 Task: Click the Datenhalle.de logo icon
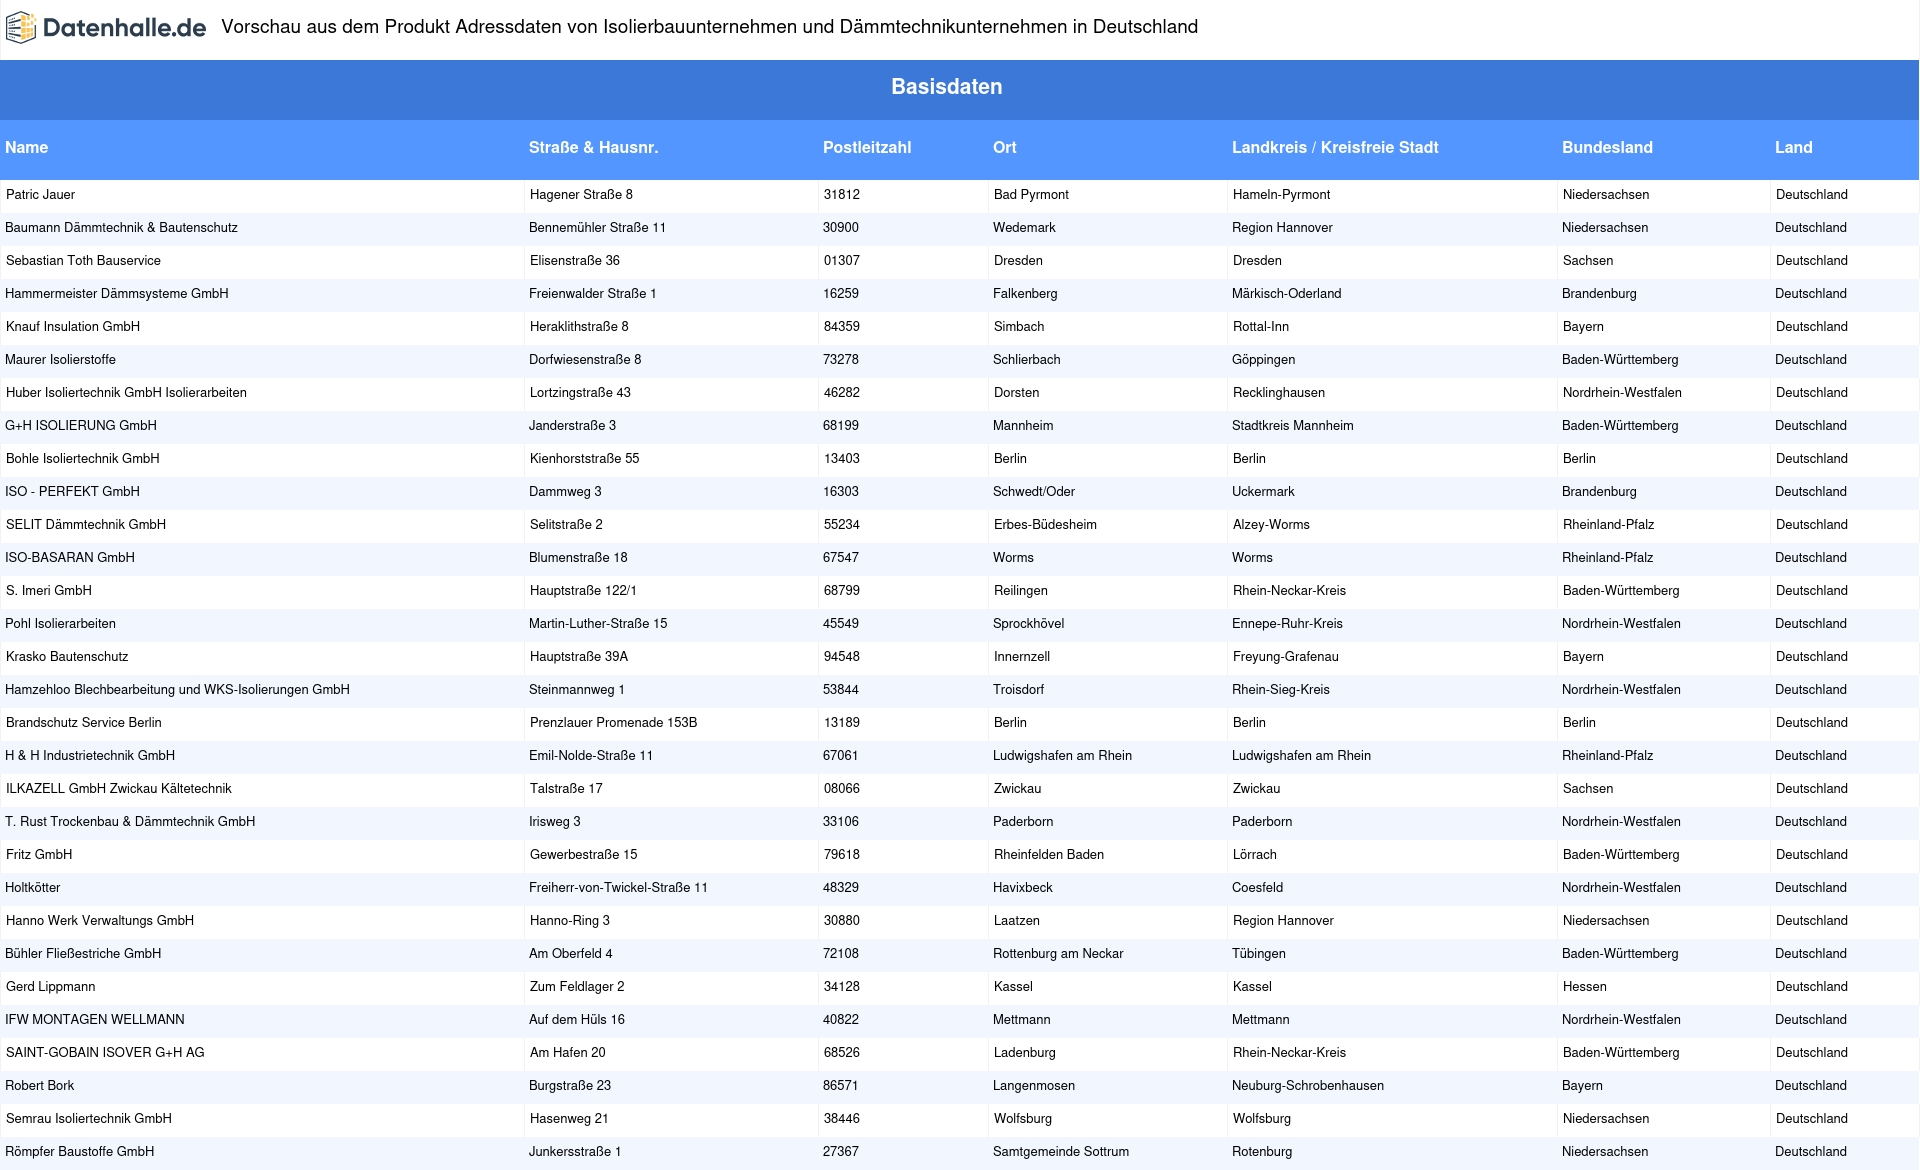[x=21, y=28]
